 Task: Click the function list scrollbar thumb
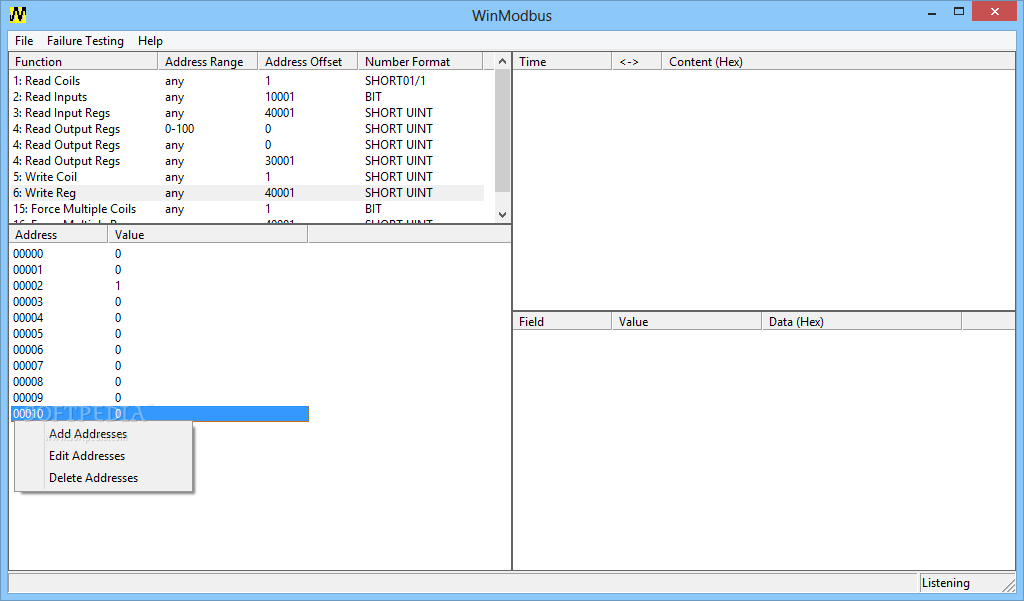502,131
